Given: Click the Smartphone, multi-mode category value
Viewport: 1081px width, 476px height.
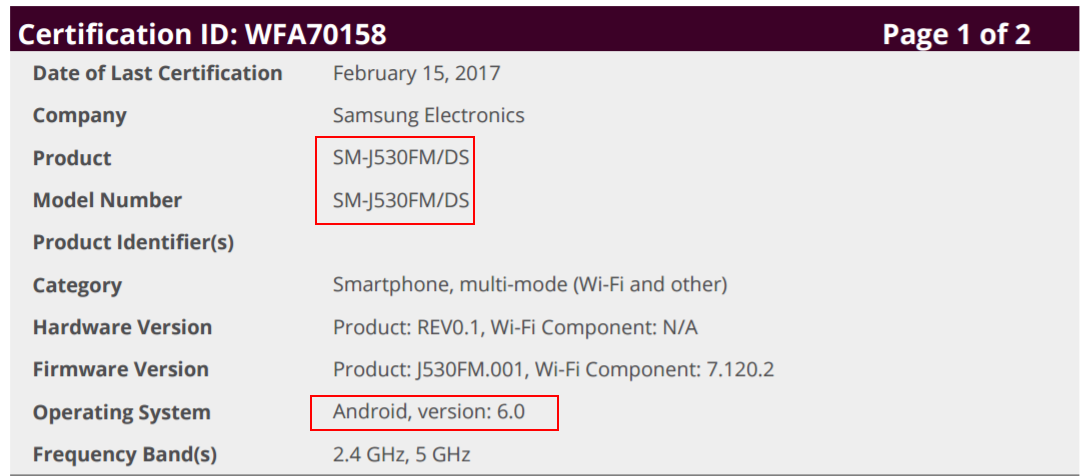Looking at the screenshot, I should point(530,285).
